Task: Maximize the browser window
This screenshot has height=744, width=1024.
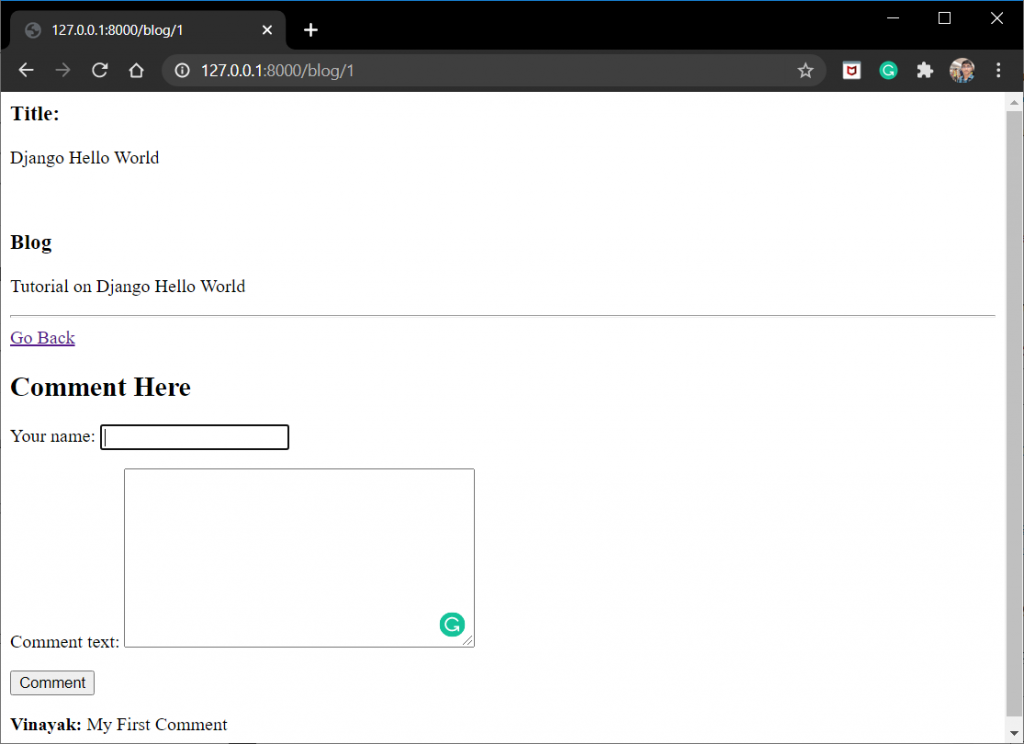Action: [x=944, y=18]
